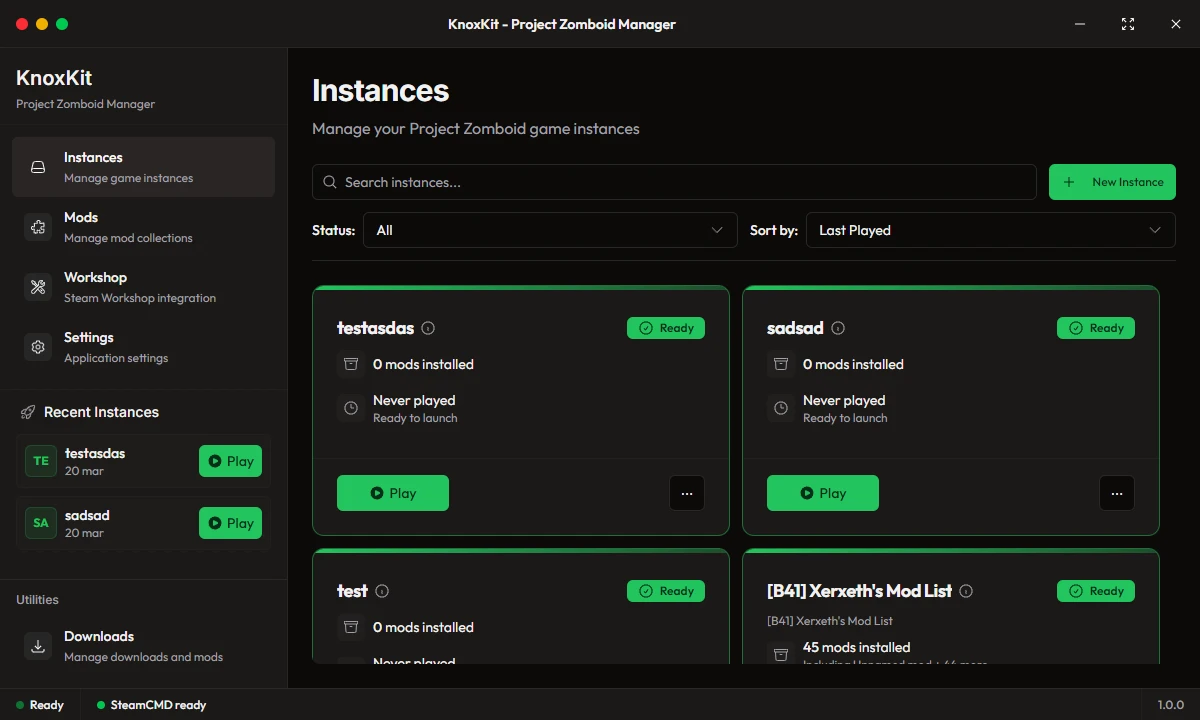The width and height of the screenshot is (1200, 720).
Task: Click the Recent Instances heading
Action: click(x=101, y=412)
